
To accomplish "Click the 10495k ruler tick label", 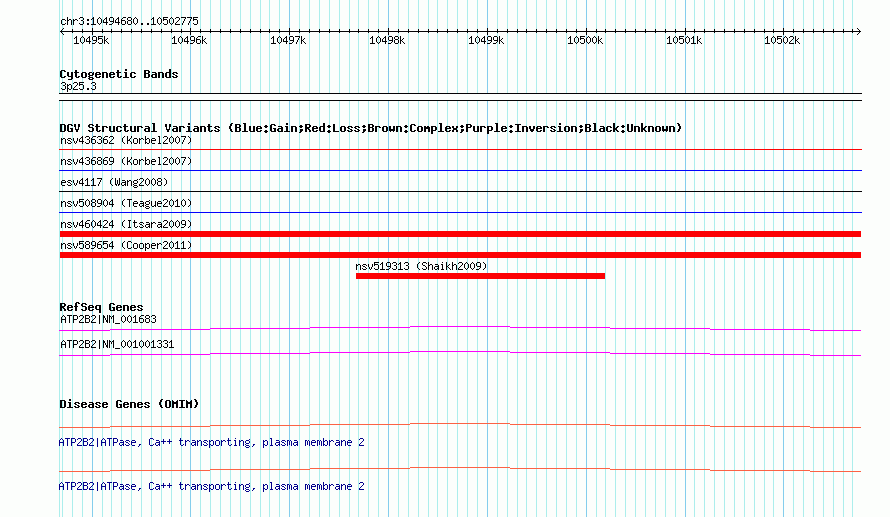I will coord(91,40).
